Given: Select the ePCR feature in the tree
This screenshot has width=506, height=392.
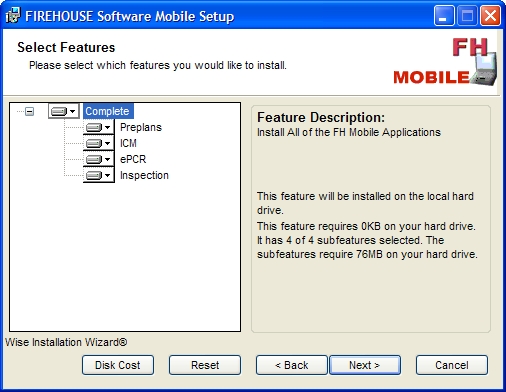Looking at the screenshot, I should click(133, 159).
